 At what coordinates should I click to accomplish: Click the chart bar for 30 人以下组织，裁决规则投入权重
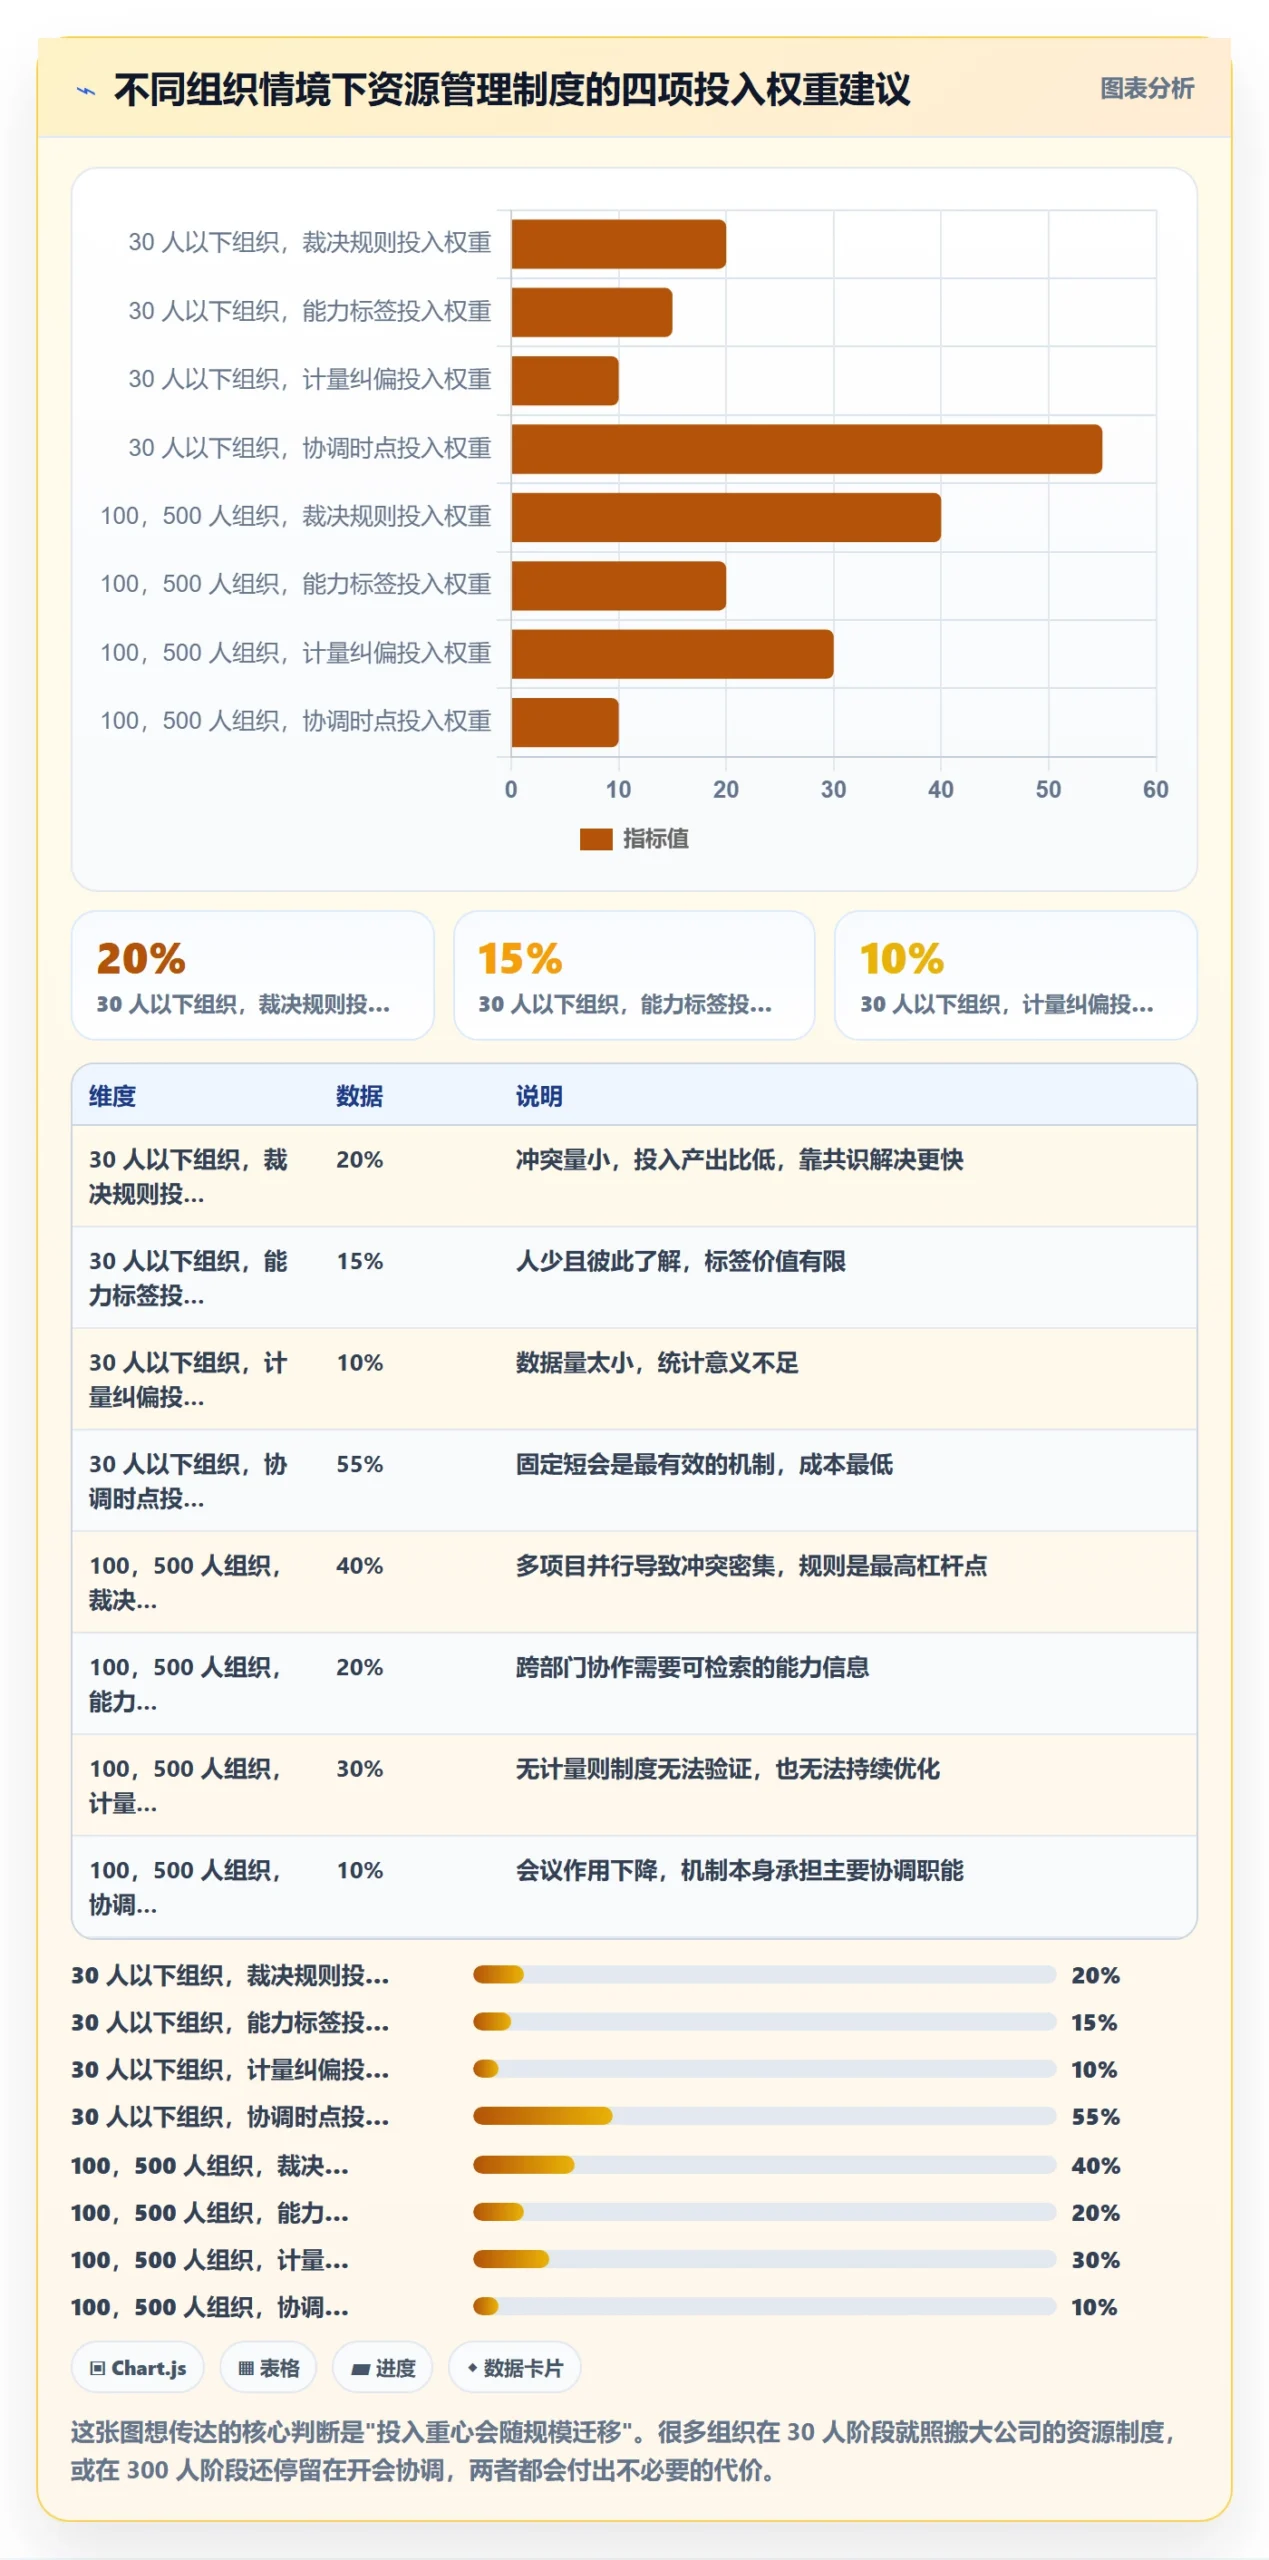(x=618, y=244)
